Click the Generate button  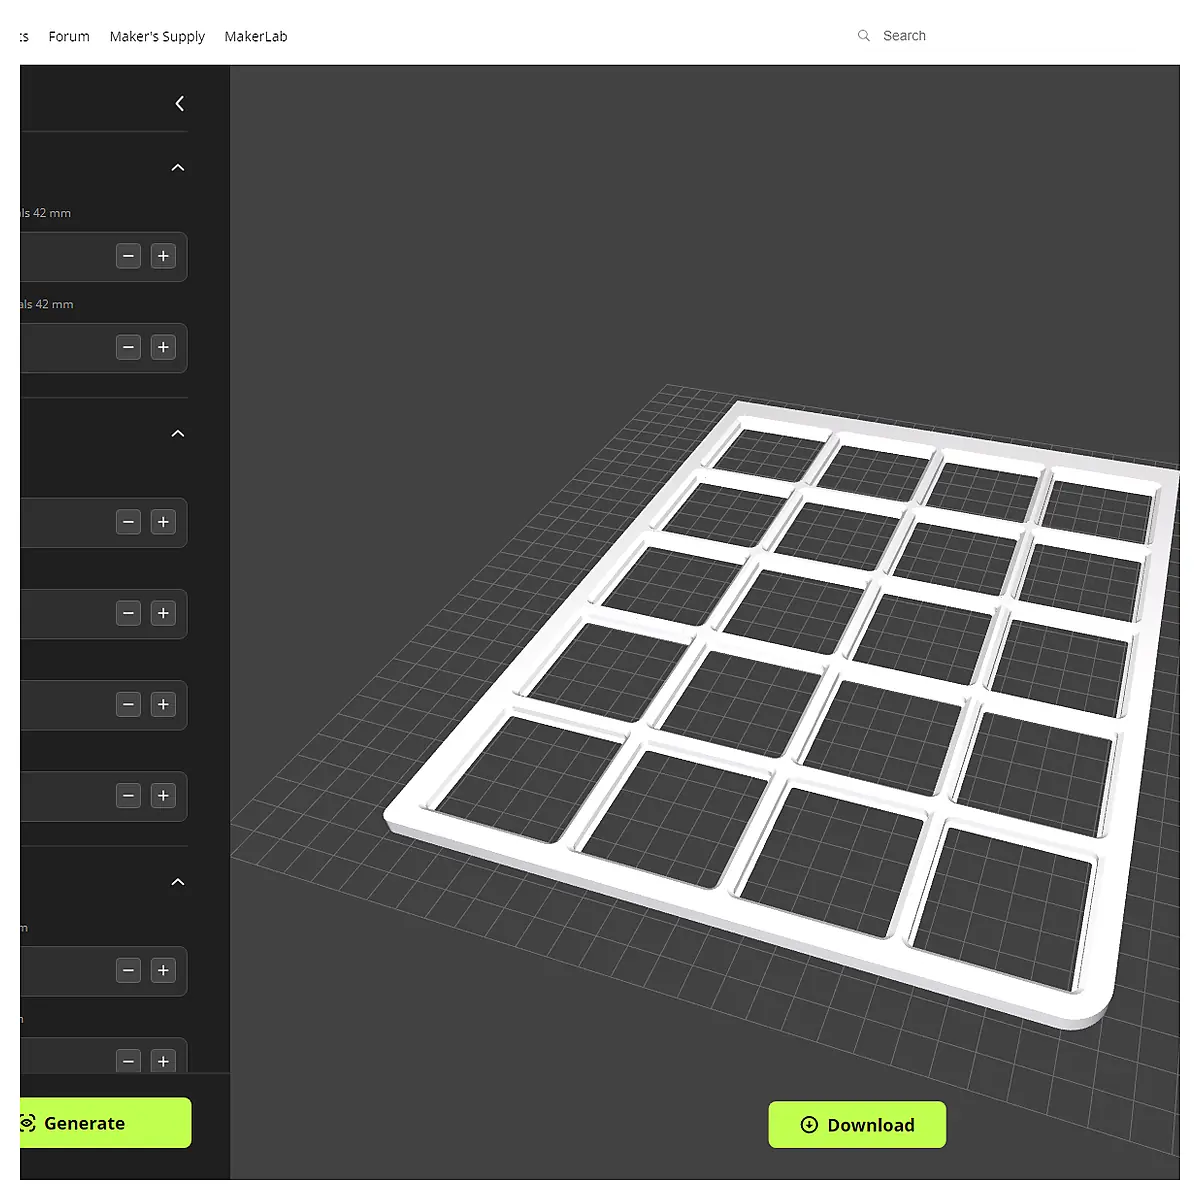(x=105, y=1123)
